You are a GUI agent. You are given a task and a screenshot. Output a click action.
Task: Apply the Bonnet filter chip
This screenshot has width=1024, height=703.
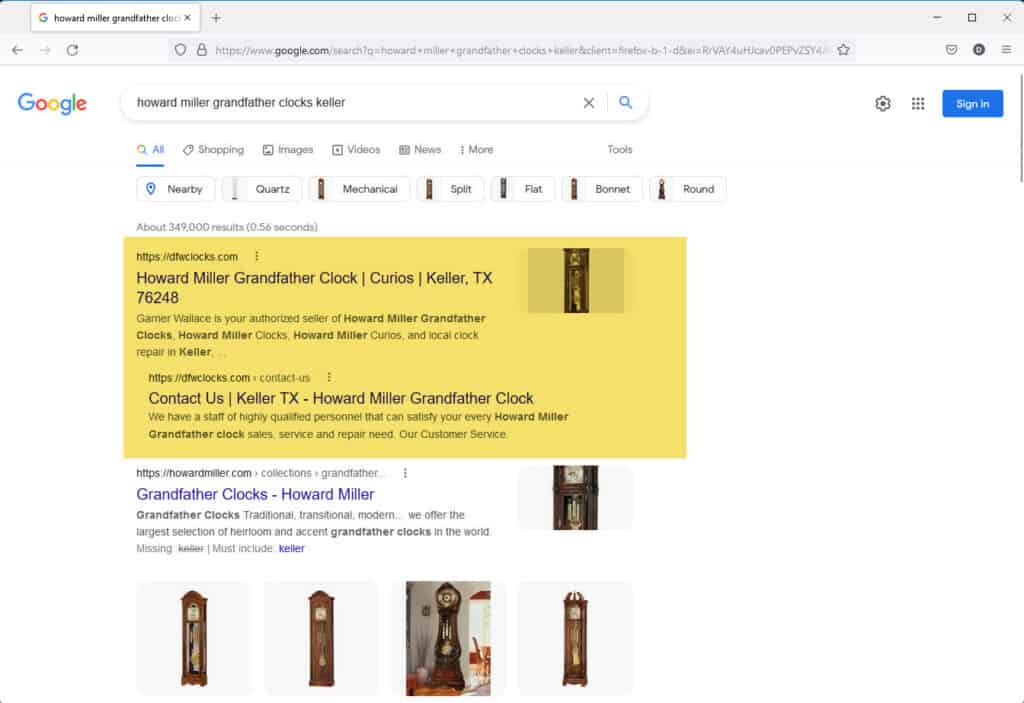point(602,189)
